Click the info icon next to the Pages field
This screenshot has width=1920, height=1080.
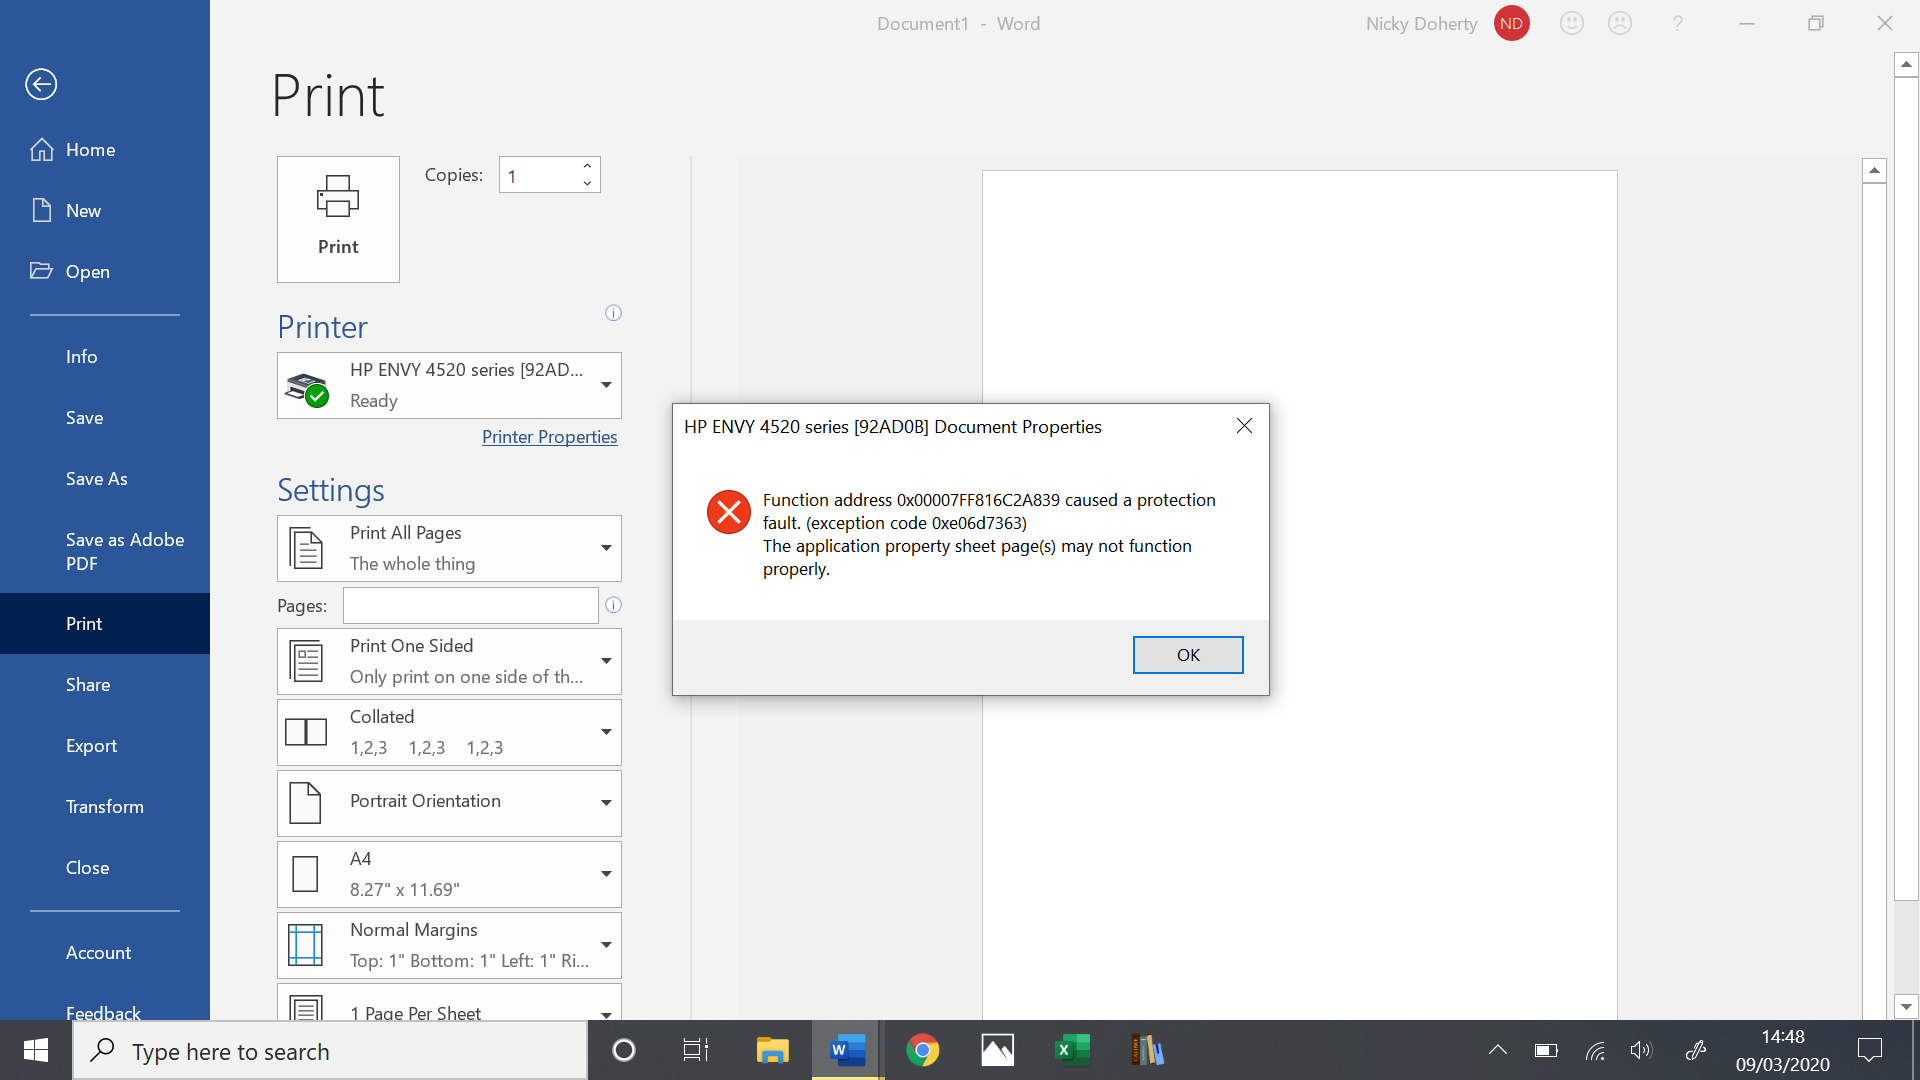614,605
